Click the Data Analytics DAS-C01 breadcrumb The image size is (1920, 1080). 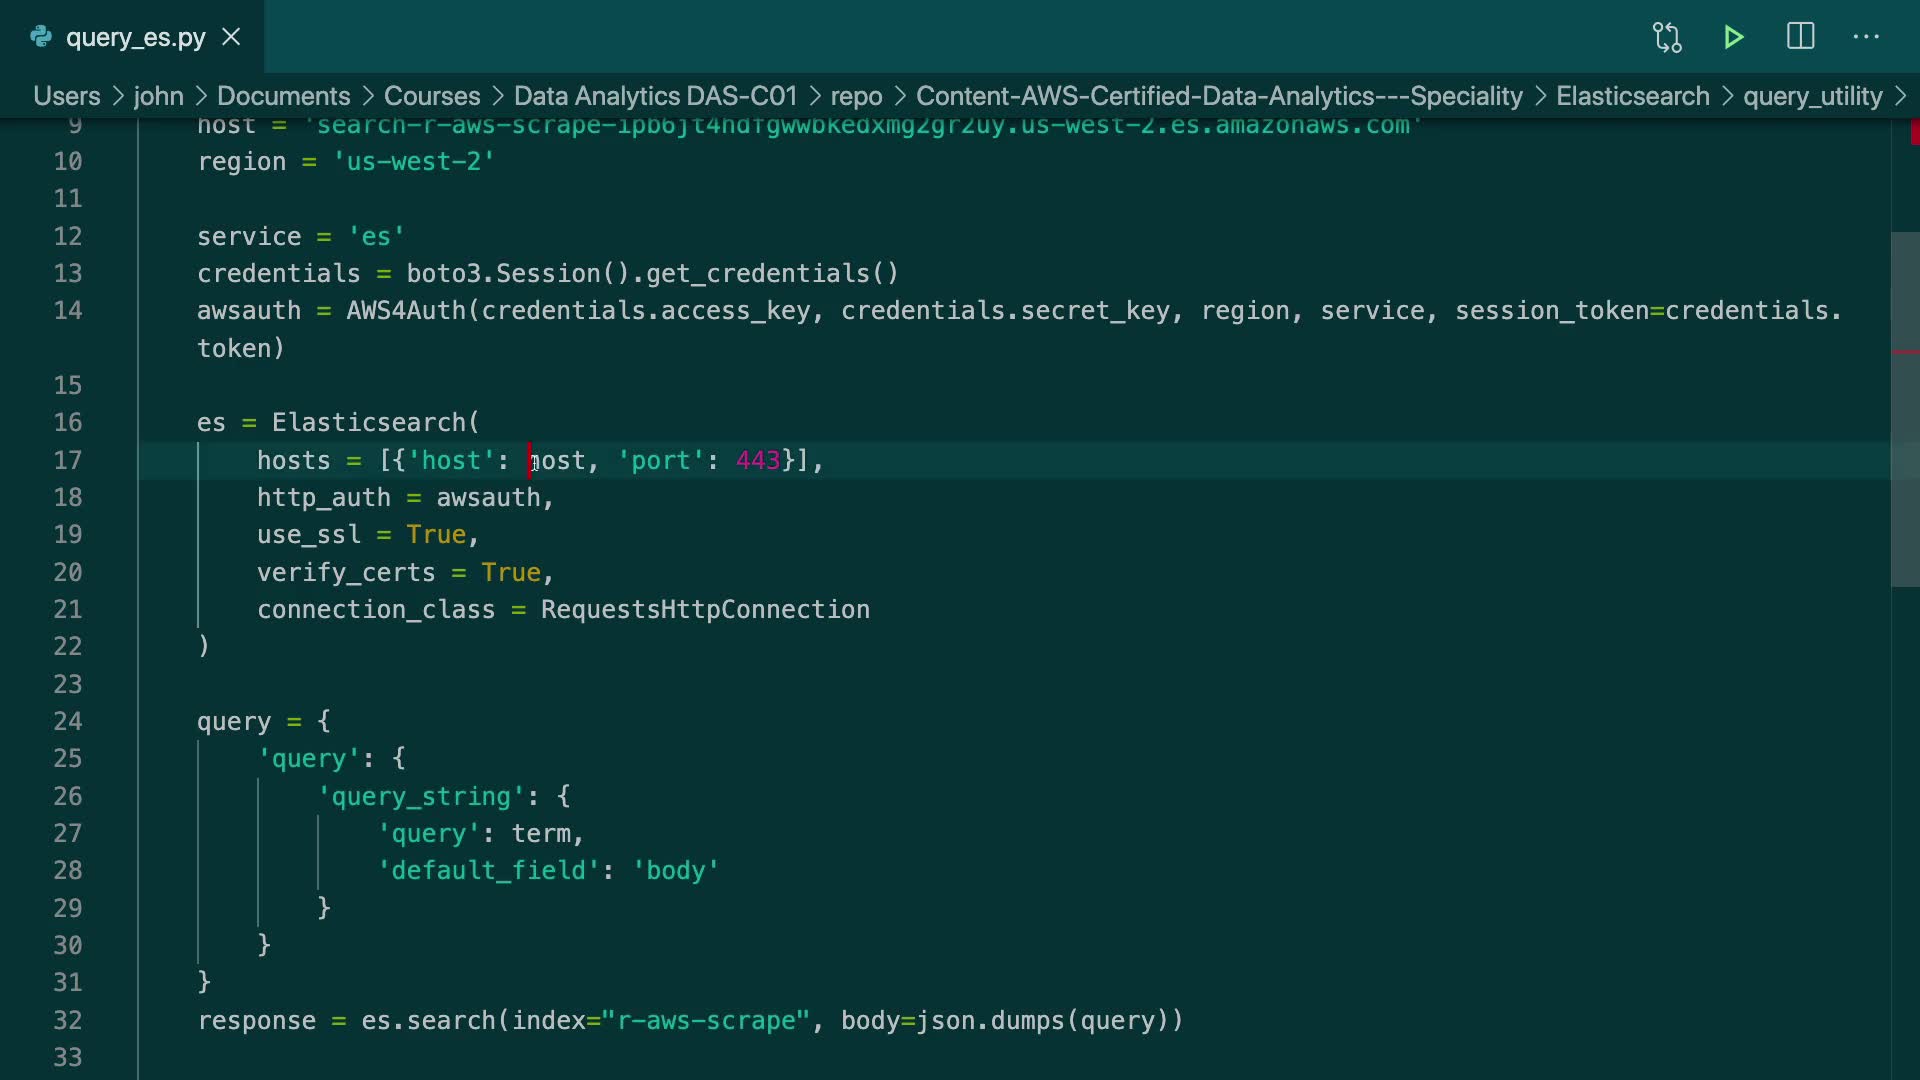[655, 96]
